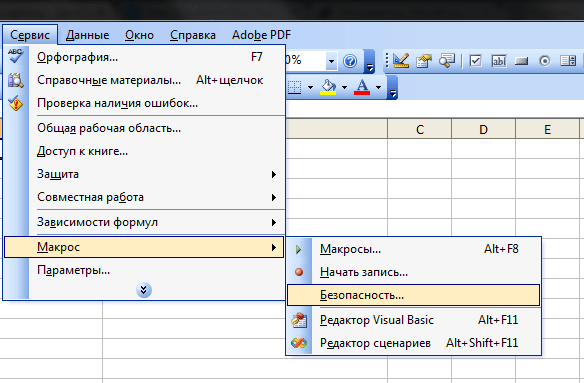Select column E header

(547, 129)
